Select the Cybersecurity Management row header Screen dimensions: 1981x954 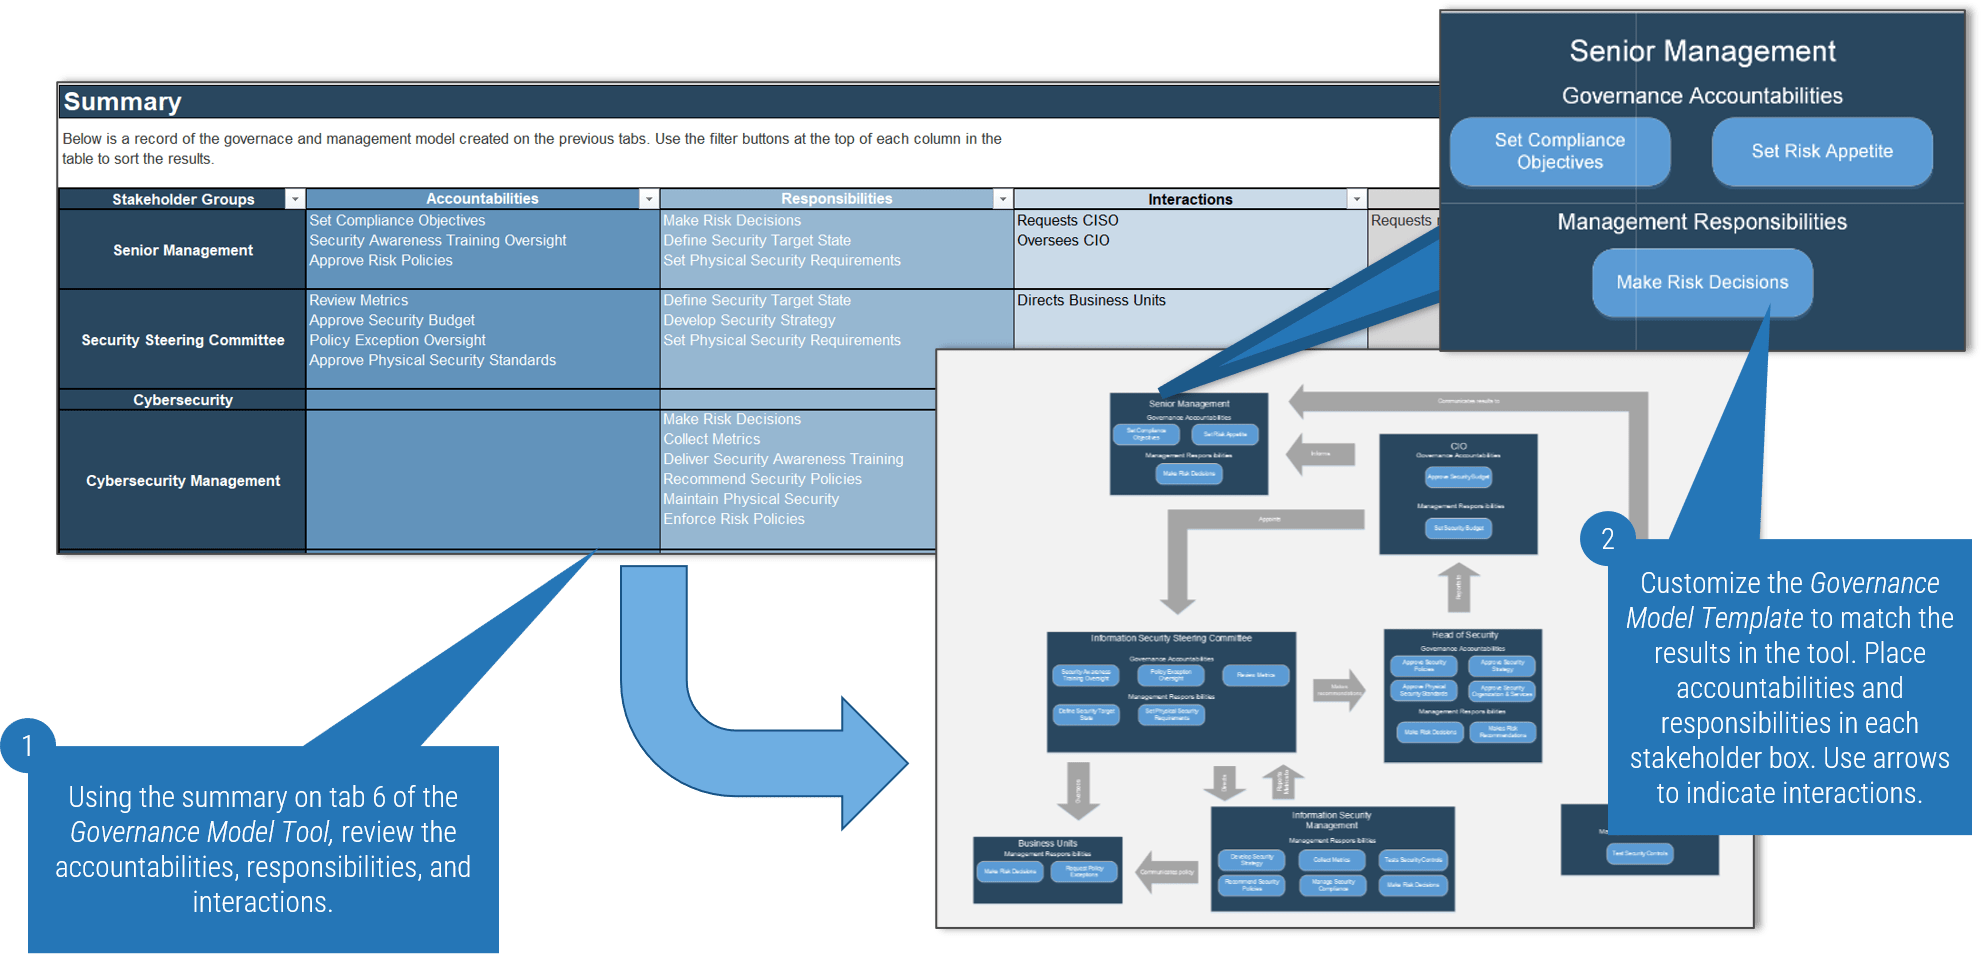(x=183, y=480)
